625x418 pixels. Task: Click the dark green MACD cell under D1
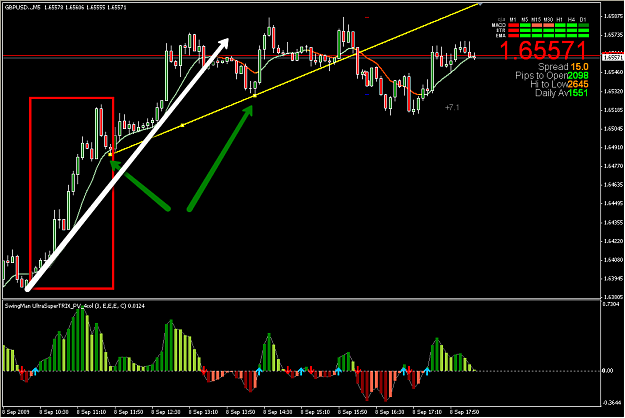584,25
